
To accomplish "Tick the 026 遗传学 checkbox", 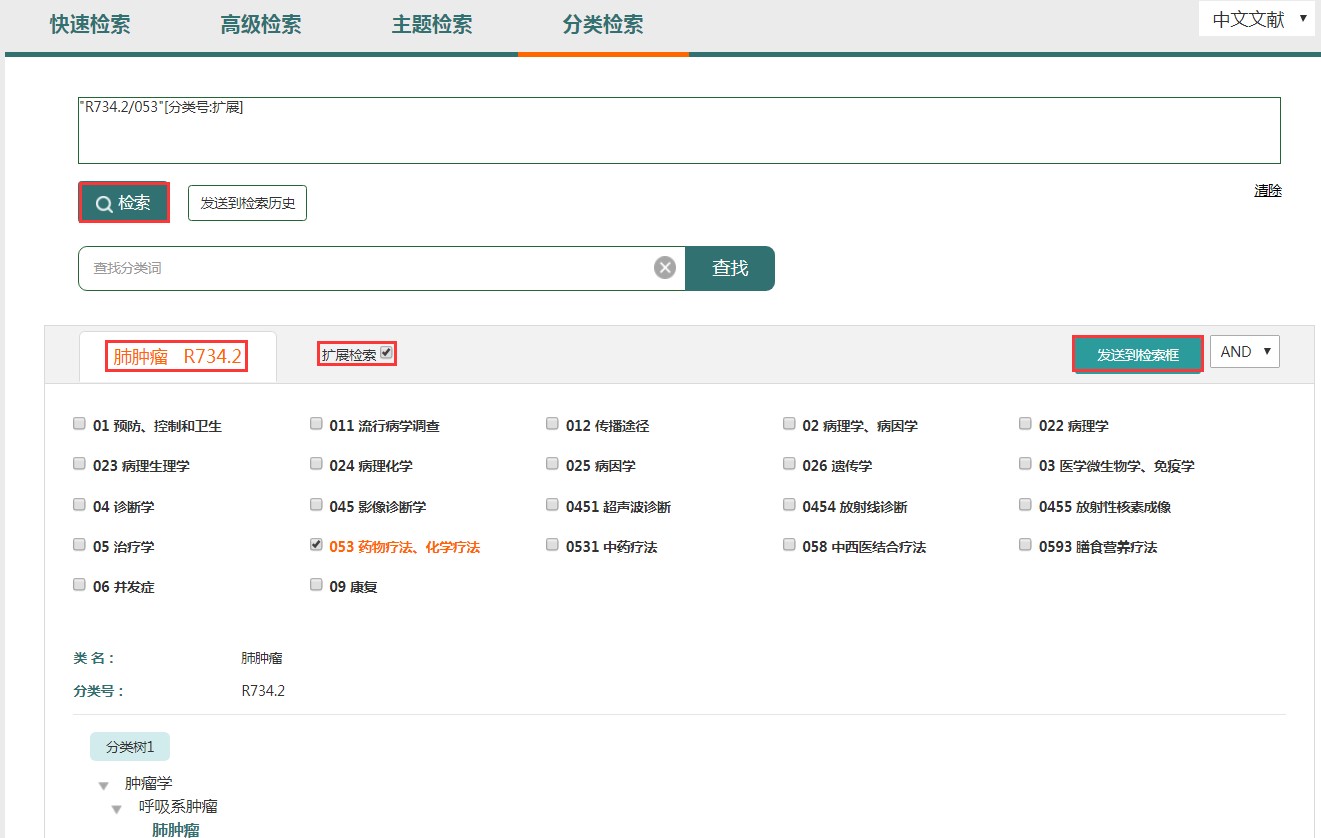I will point(789,464).
